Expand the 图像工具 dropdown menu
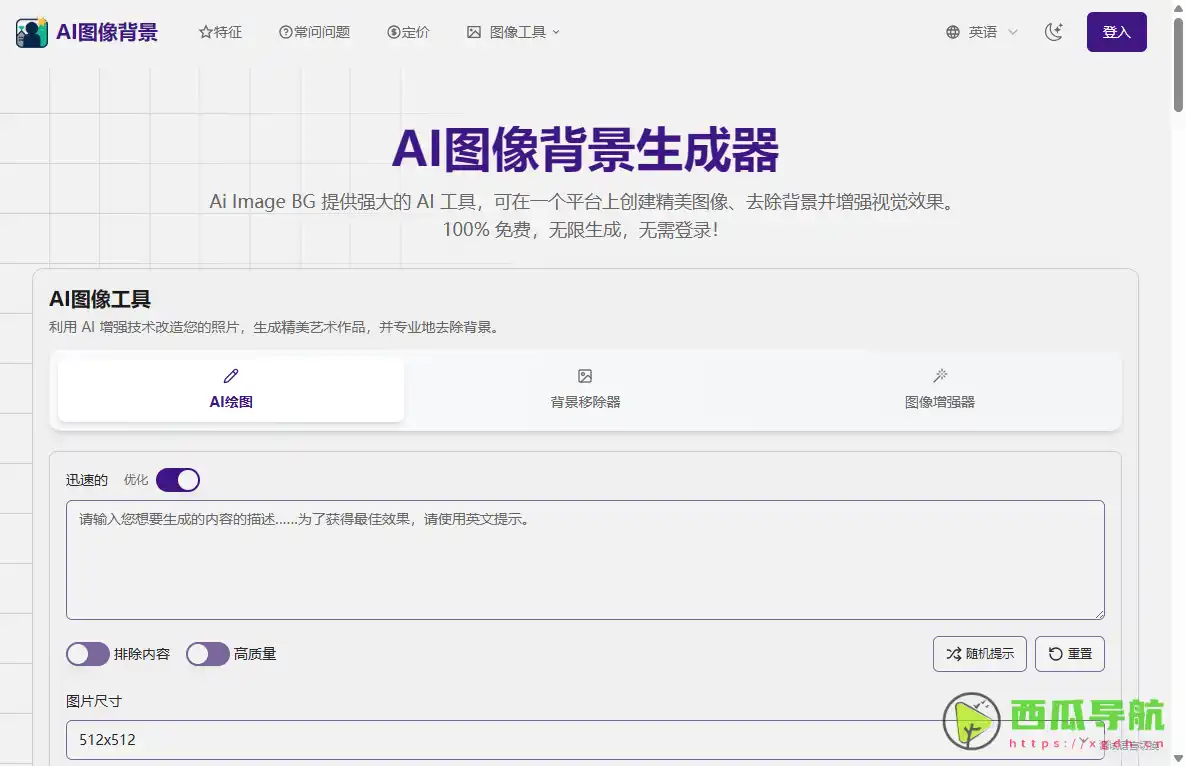The height and width of the screenshot is (766, 1186). [514, 32]
